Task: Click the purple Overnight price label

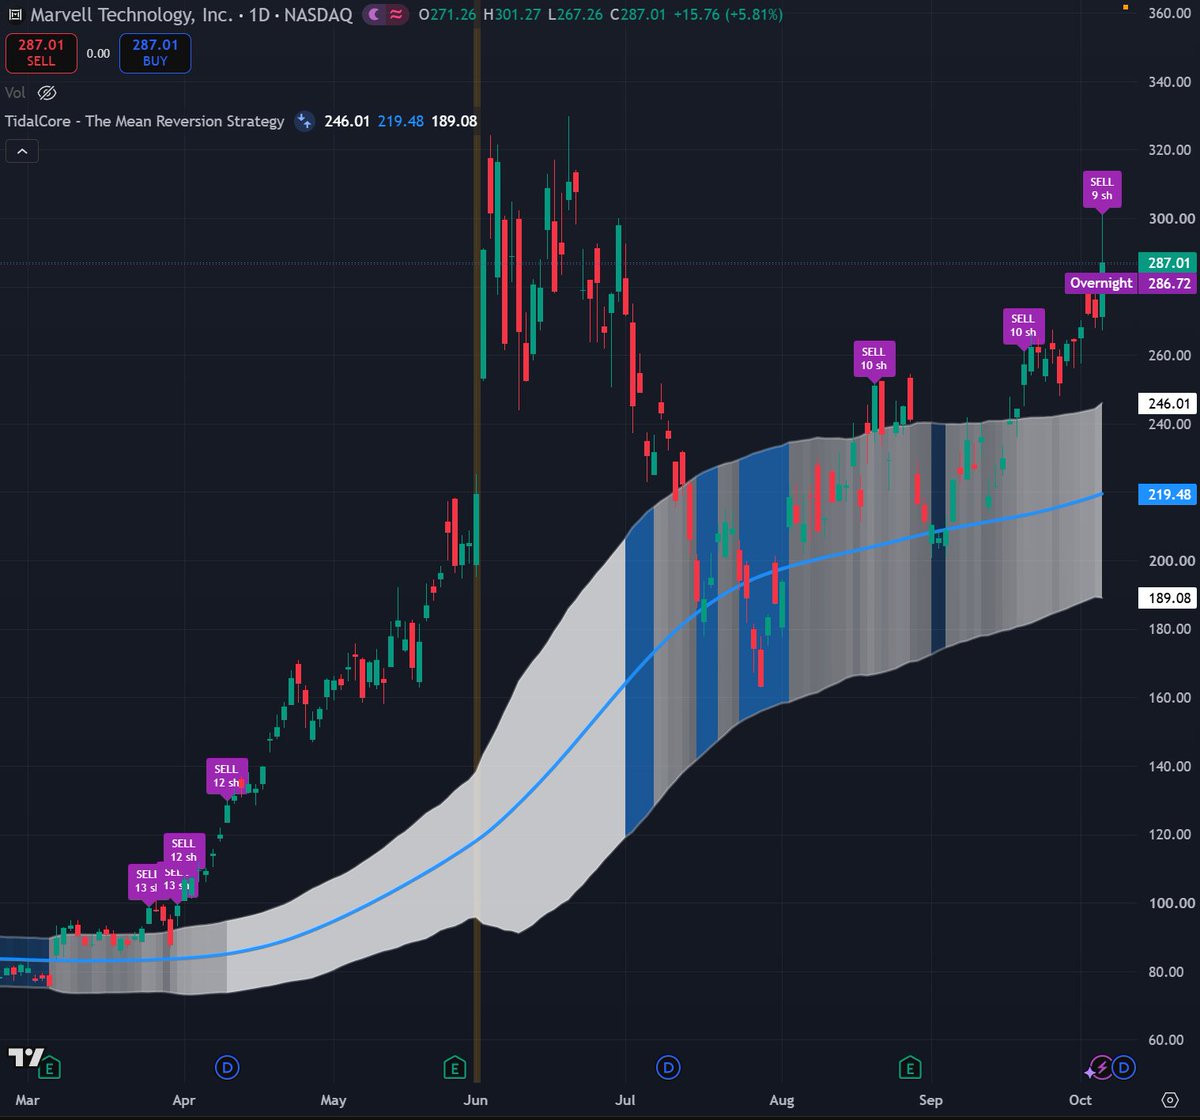Action: [1101, 283]
